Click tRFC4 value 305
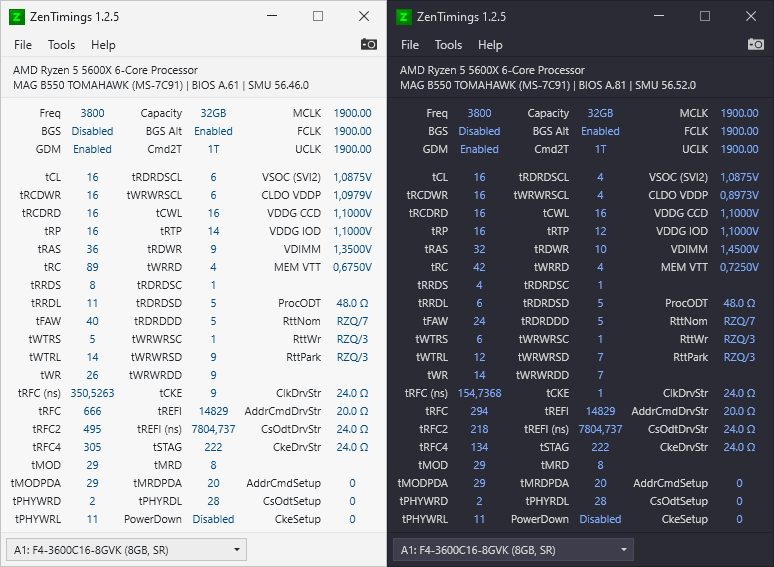 click(92, 448)
